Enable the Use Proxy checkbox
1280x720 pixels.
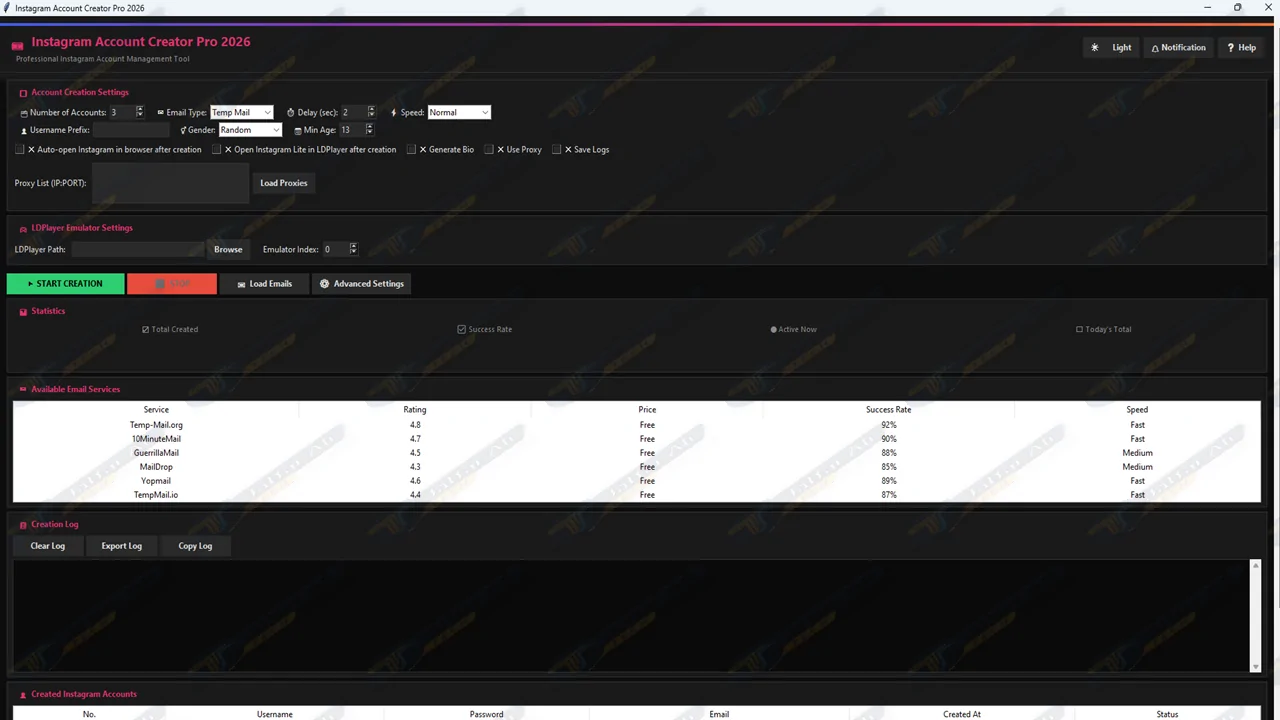(489, 150)
